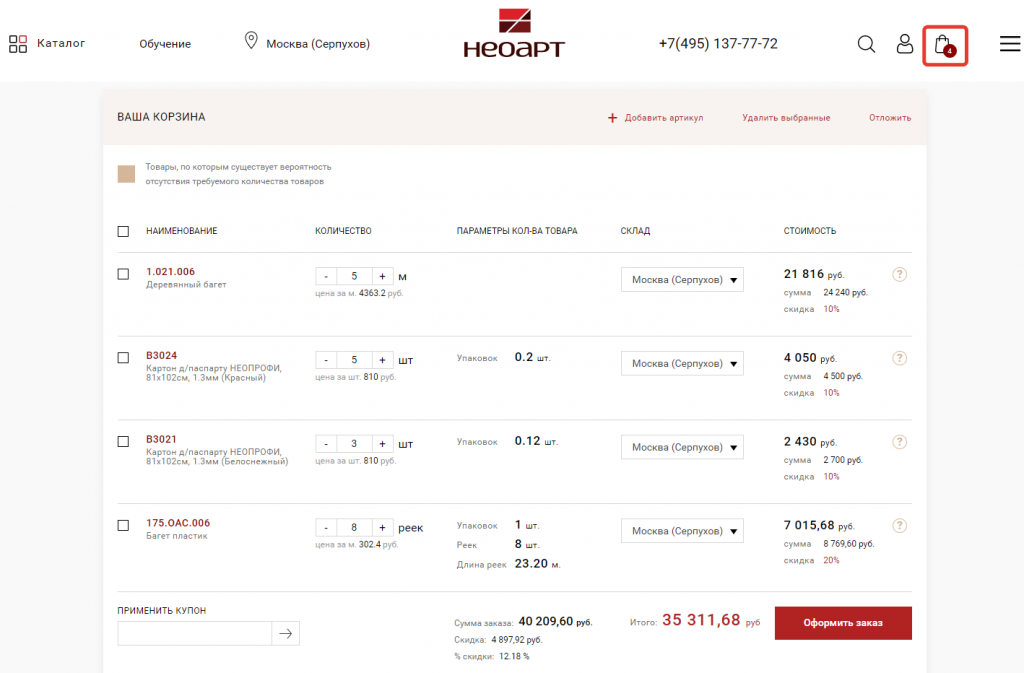1024x673 pixels.
Task: Open the Каталог grid icon
Action: [18, 44]
